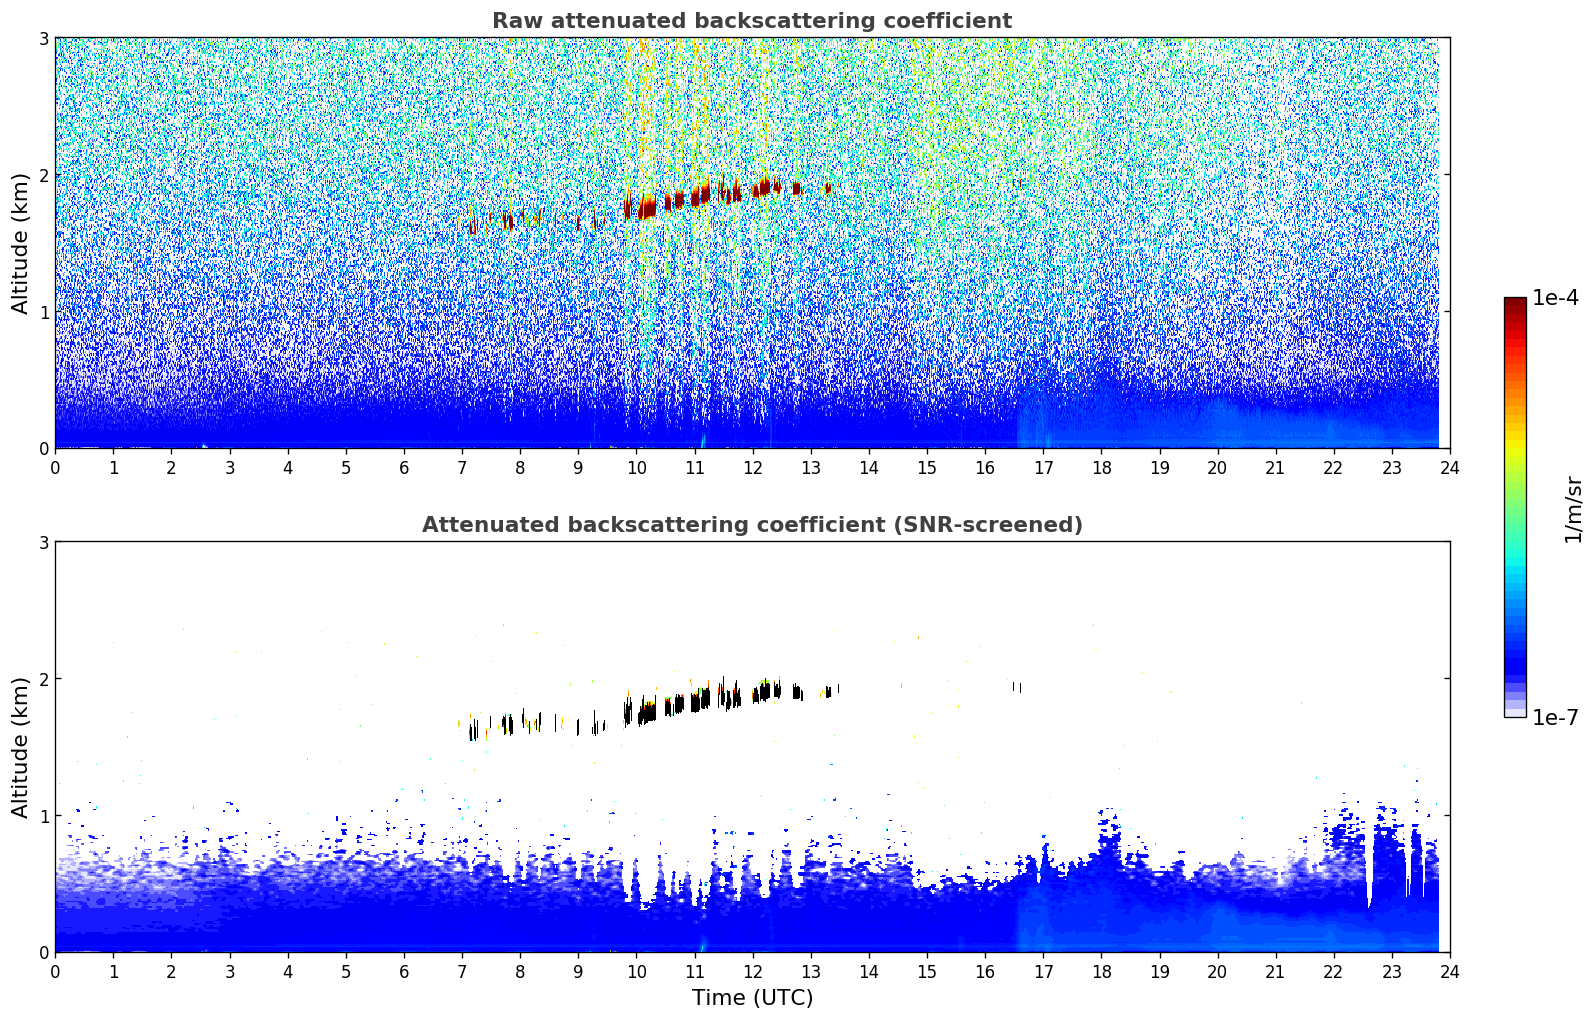
Task: Click the '2' altitude tick on the bottom plot
Action: [43, 679]
